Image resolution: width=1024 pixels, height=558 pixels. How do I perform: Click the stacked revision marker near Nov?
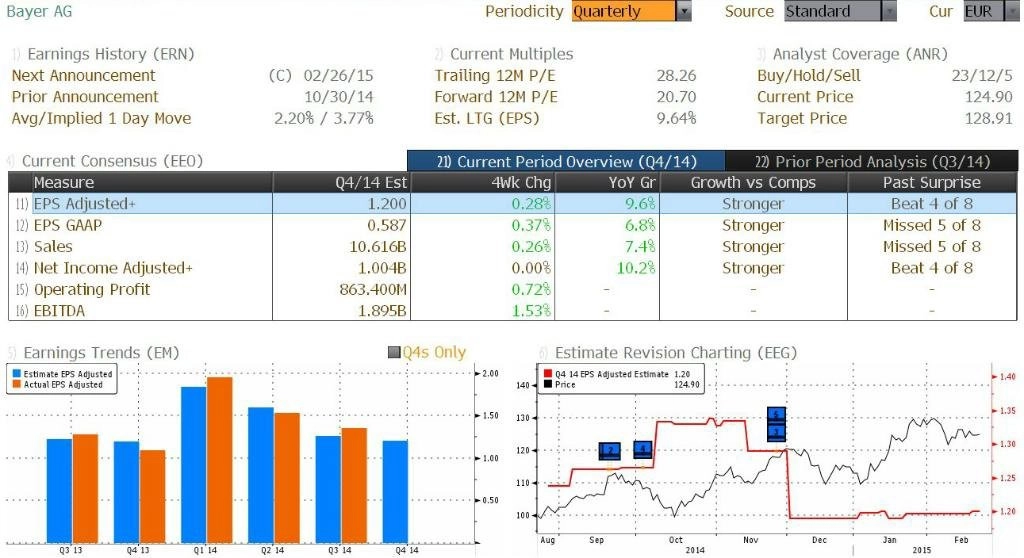[x=776, y=423]
